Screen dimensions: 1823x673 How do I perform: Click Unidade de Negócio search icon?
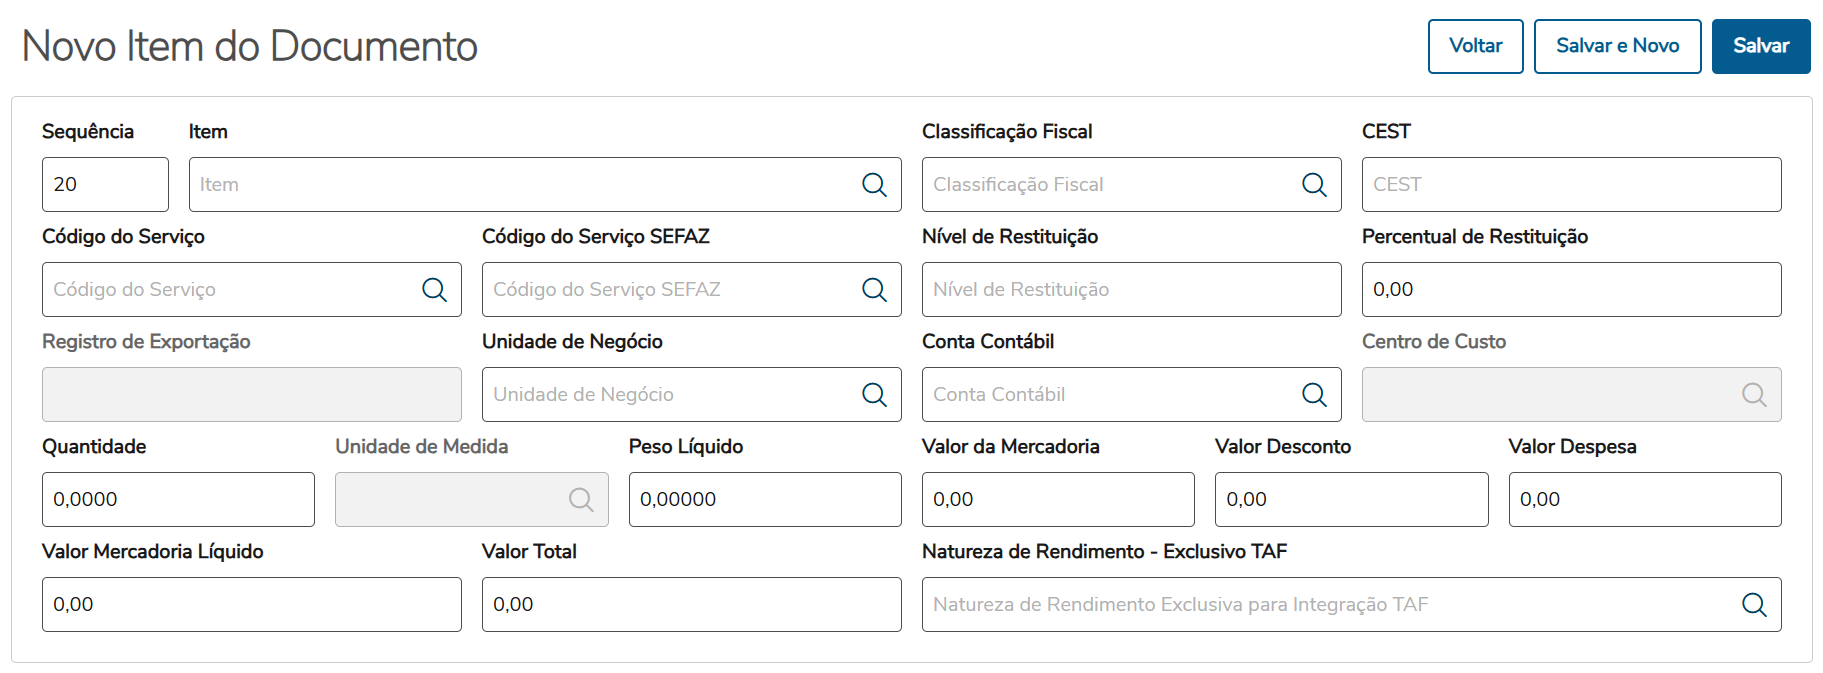(874, 395)
